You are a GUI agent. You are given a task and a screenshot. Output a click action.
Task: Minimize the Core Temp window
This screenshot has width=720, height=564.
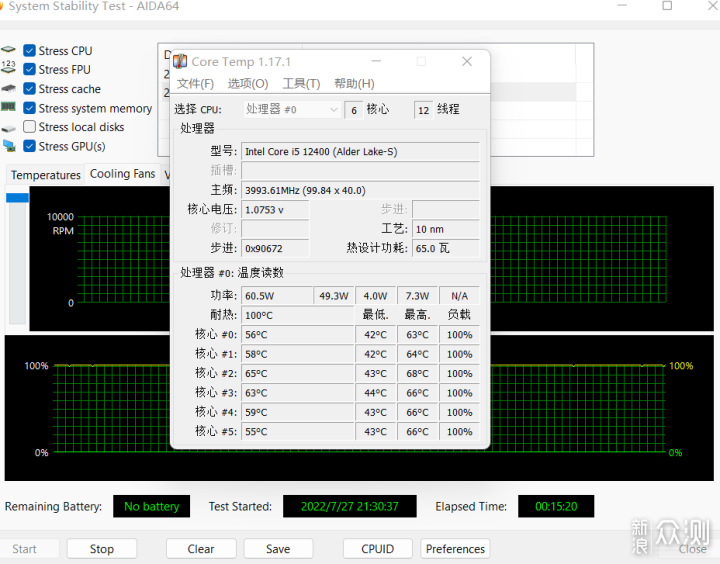[377, 61]
